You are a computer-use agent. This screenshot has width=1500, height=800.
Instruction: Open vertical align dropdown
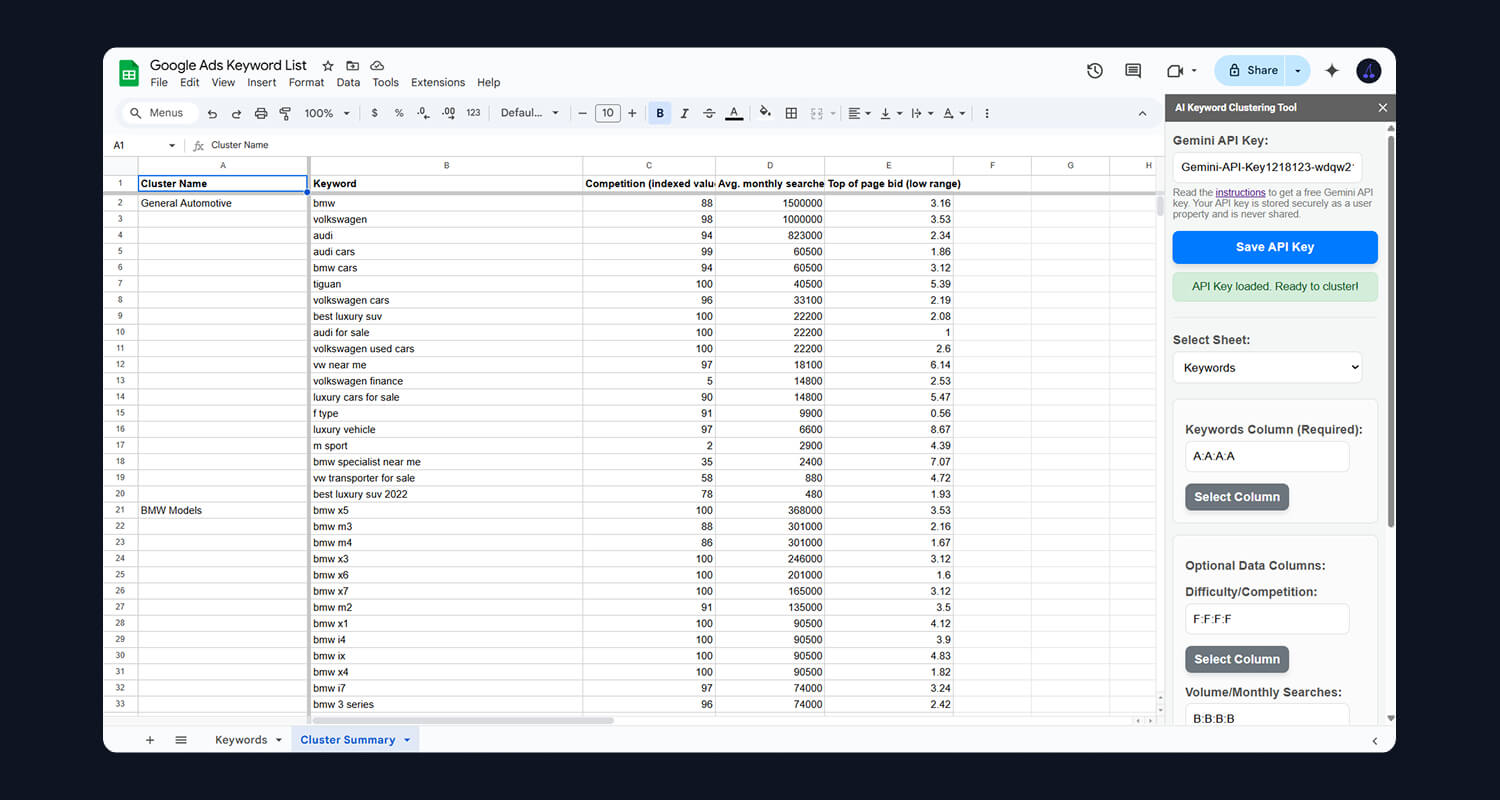(x=890, y=113)
